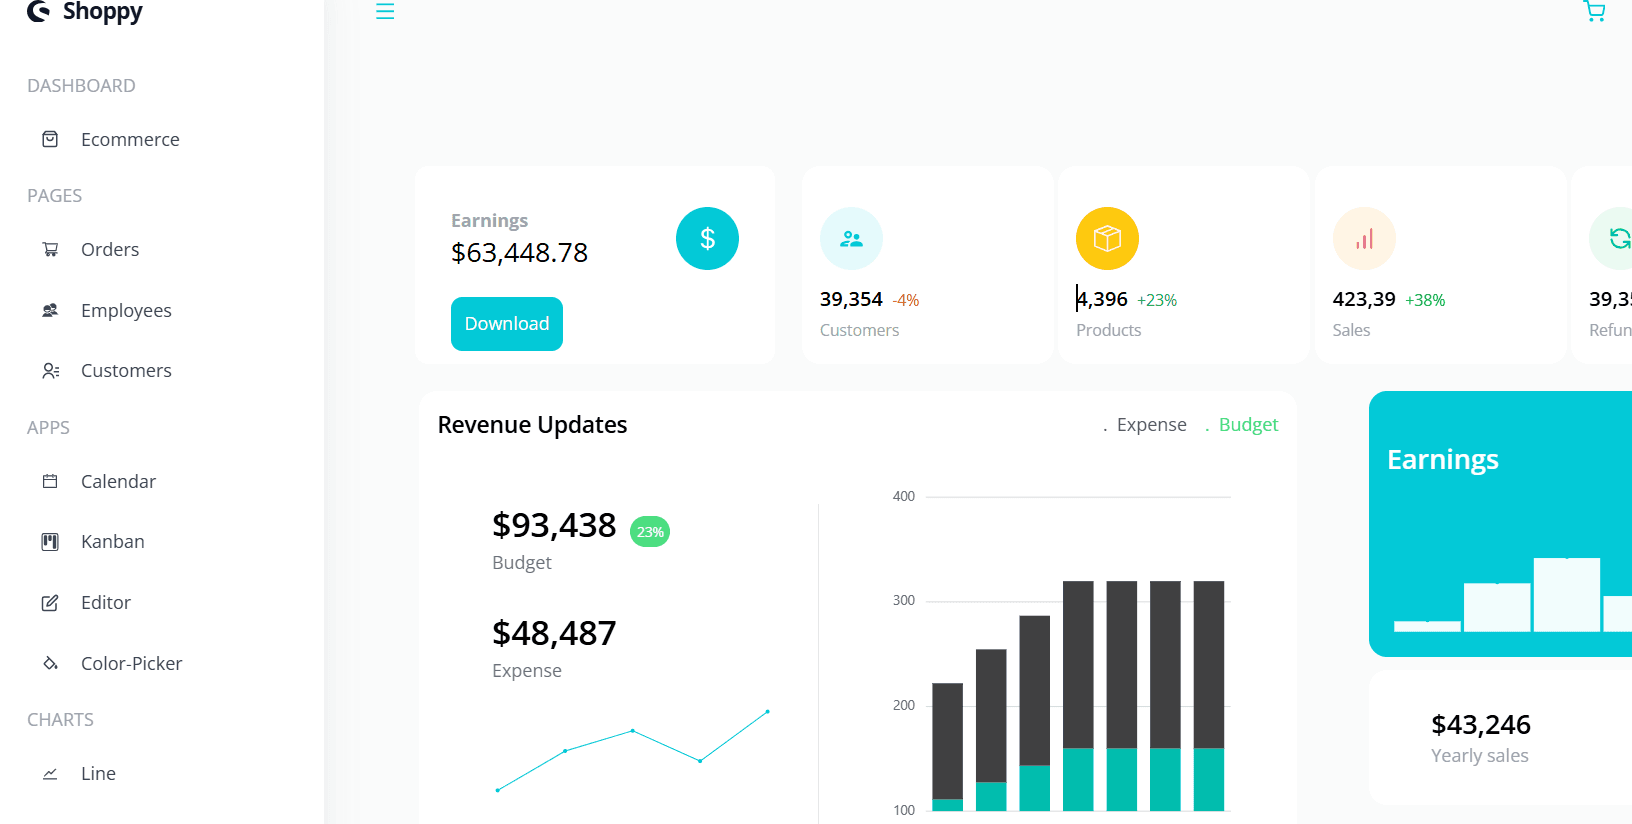Click the Ecommerce bag icon

[50, 139]
